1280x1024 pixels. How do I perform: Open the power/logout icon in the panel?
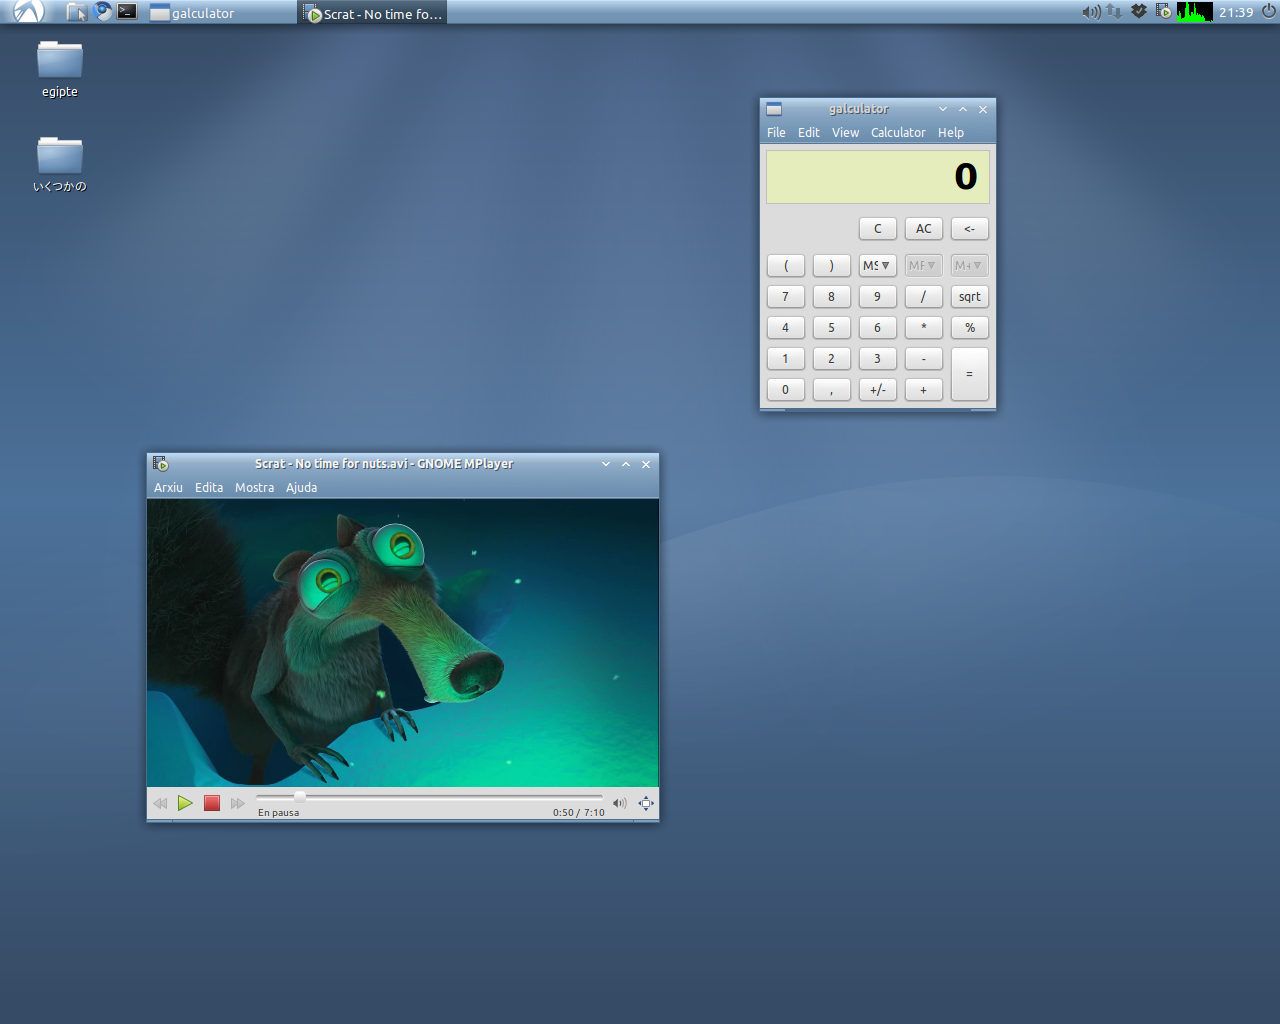[1268, 12]
